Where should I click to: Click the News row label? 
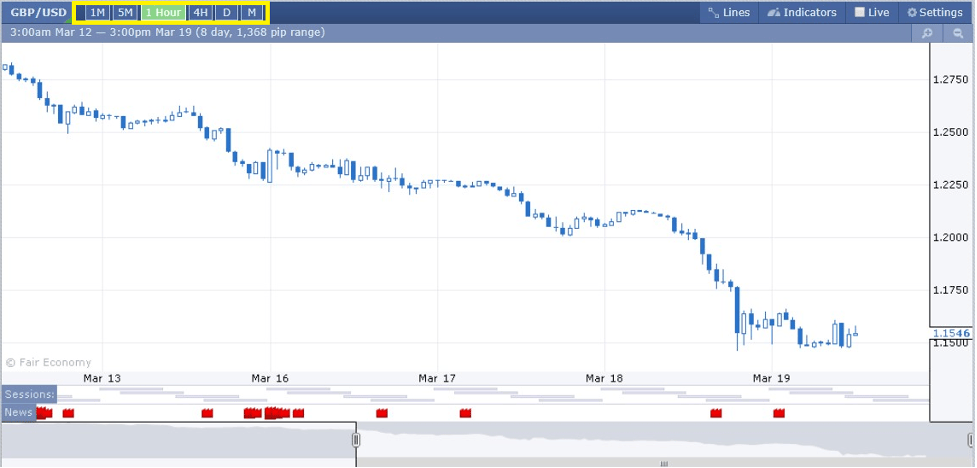coord(19,413)
